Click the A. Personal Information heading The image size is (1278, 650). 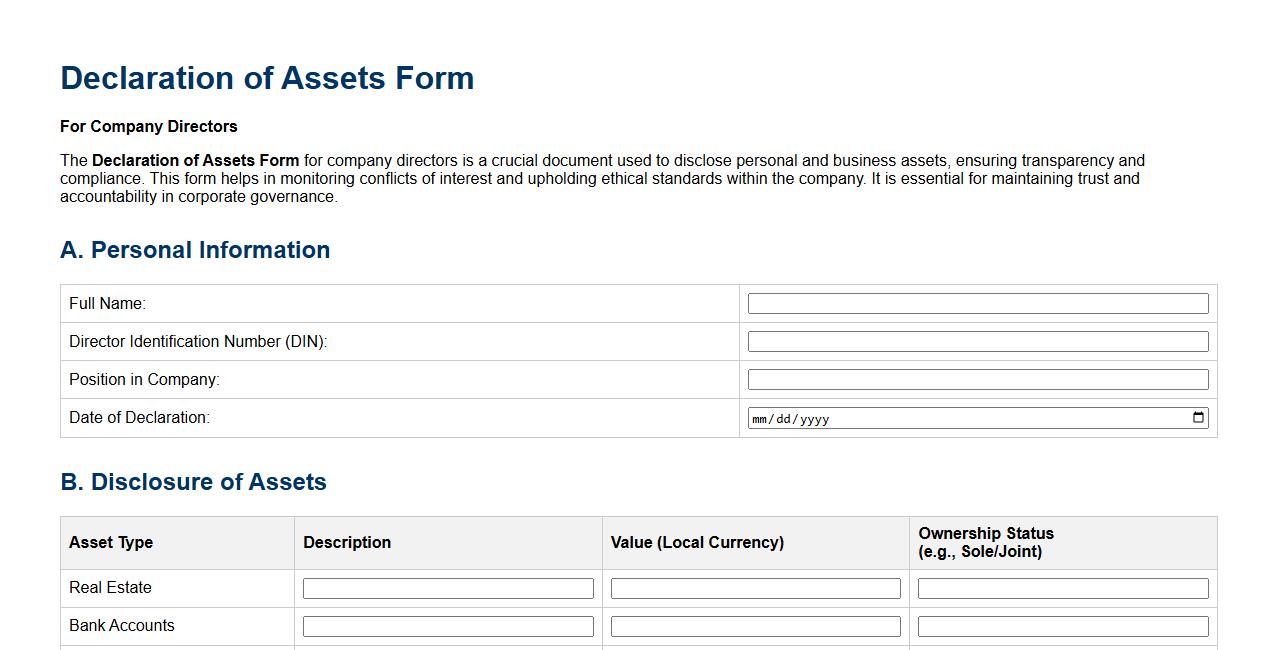[x=195, y=250]
